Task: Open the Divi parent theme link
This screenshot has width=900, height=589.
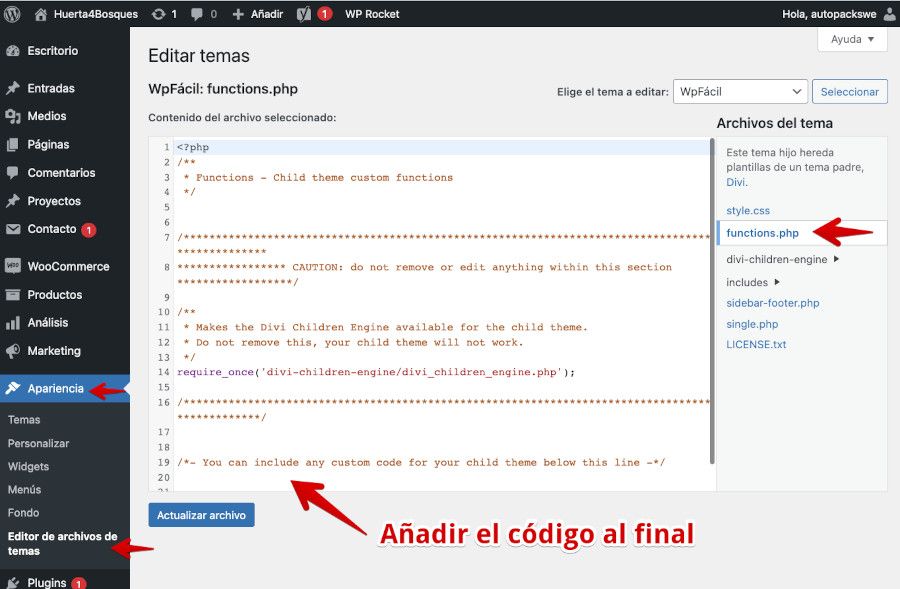Action: (736, 183)
